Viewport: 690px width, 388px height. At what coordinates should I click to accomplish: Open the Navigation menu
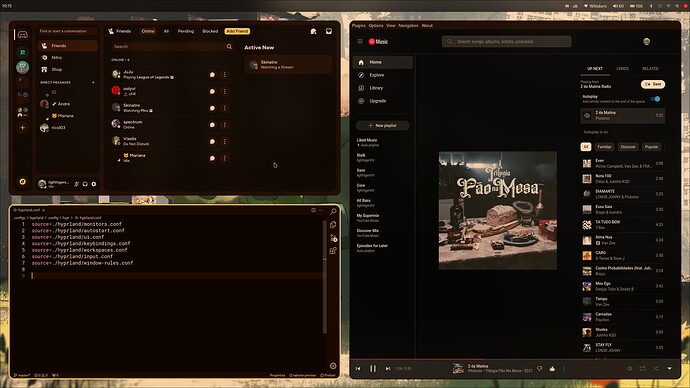tap(408, 26)
